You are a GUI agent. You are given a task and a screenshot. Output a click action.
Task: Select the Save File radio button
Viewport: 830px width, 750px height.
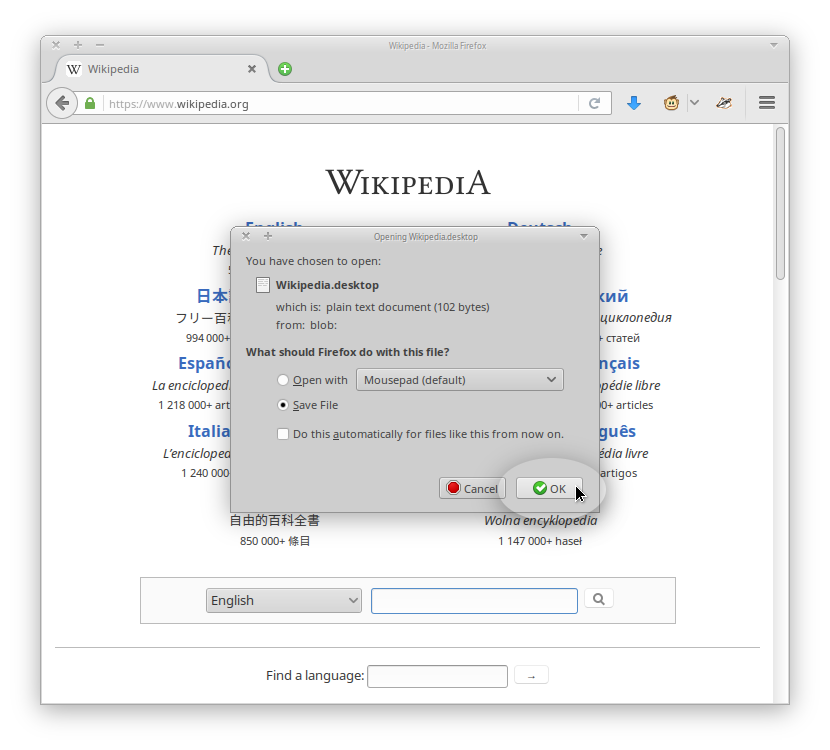[283, 405]
